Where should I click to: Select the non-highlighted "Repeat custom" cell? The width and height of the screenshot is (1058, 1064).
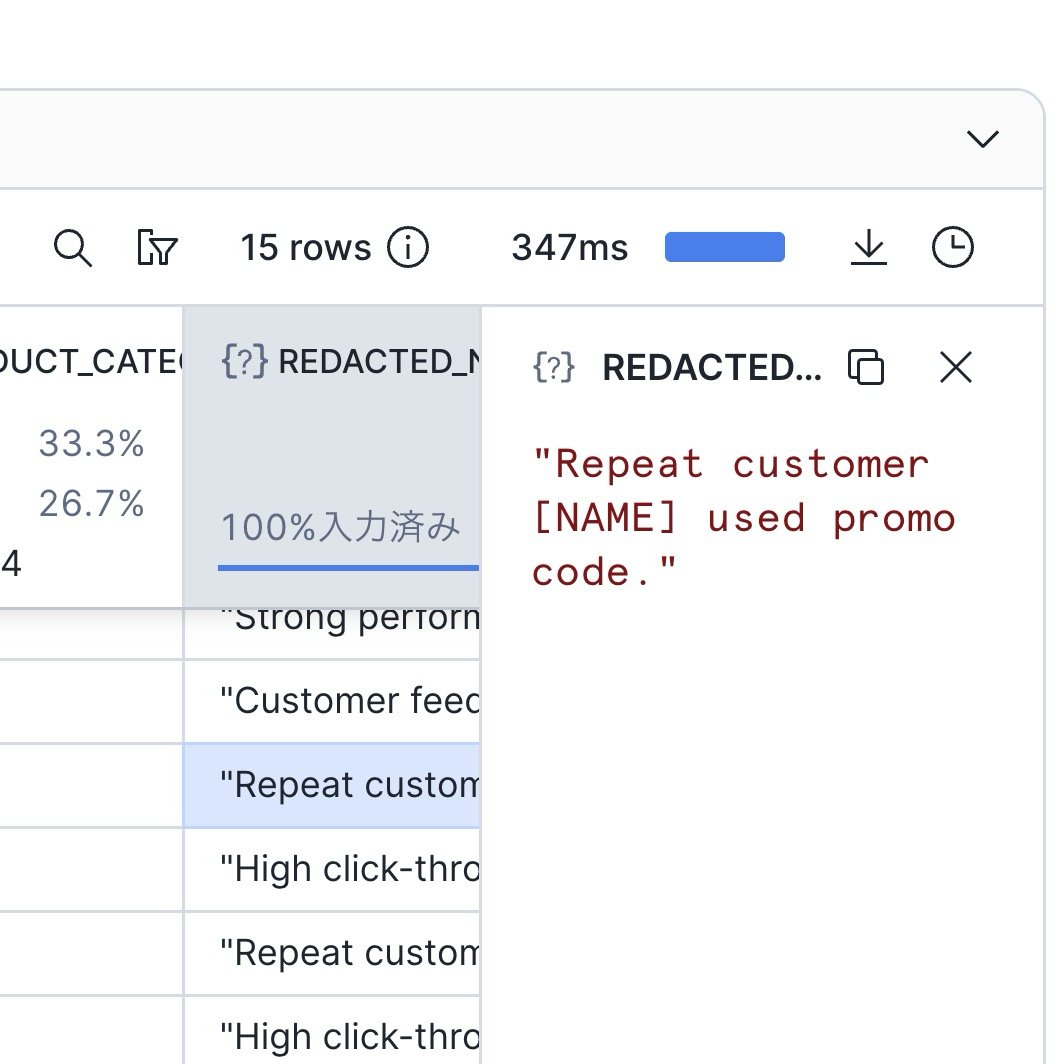point(332,953)
